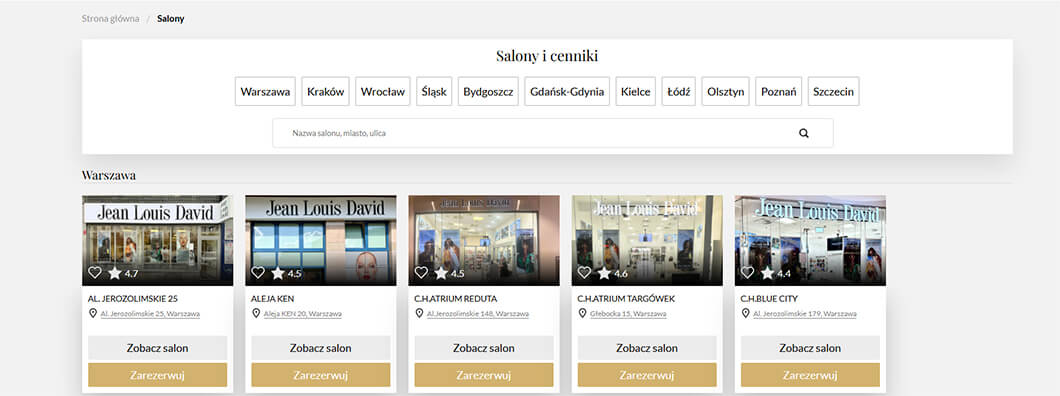The image size is (1060, 396).
Task: Choose the Gdańsk-Gdynia filter
Action: click(x=567, y=91)
